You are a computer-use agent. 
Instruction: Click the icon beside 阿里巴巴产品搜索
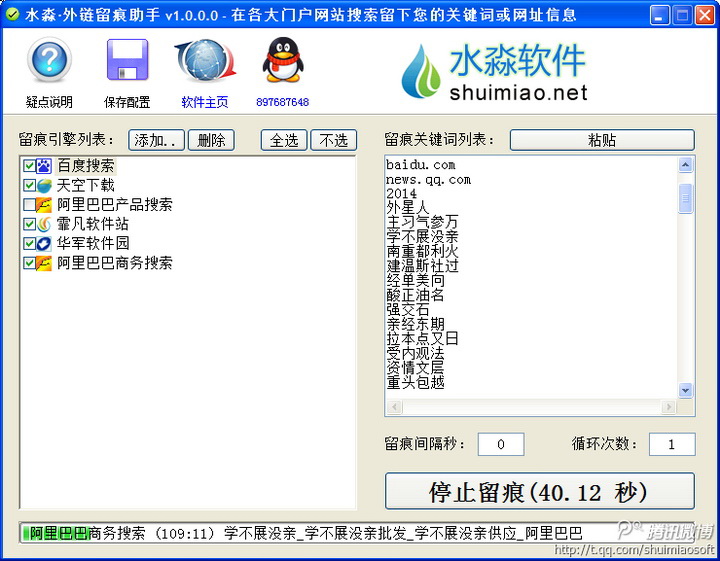44,205
